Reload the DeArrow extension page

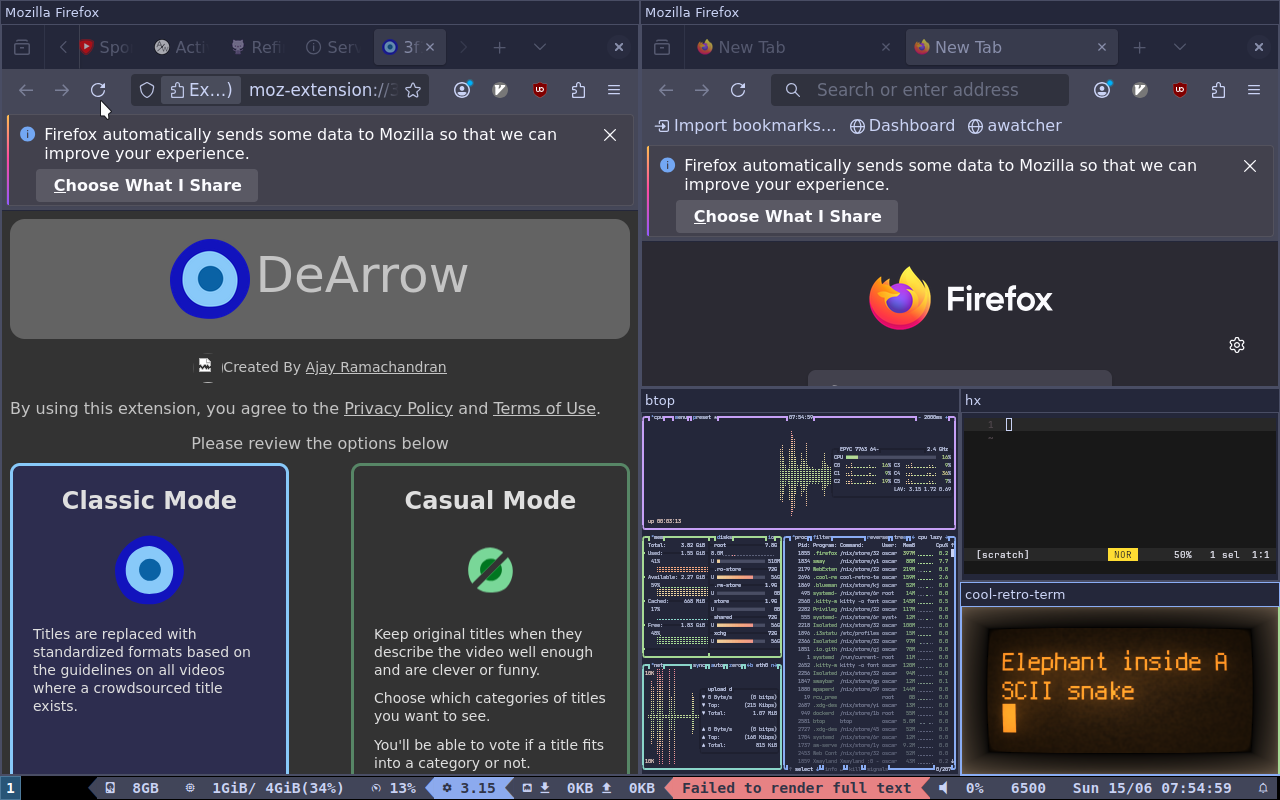98,90
